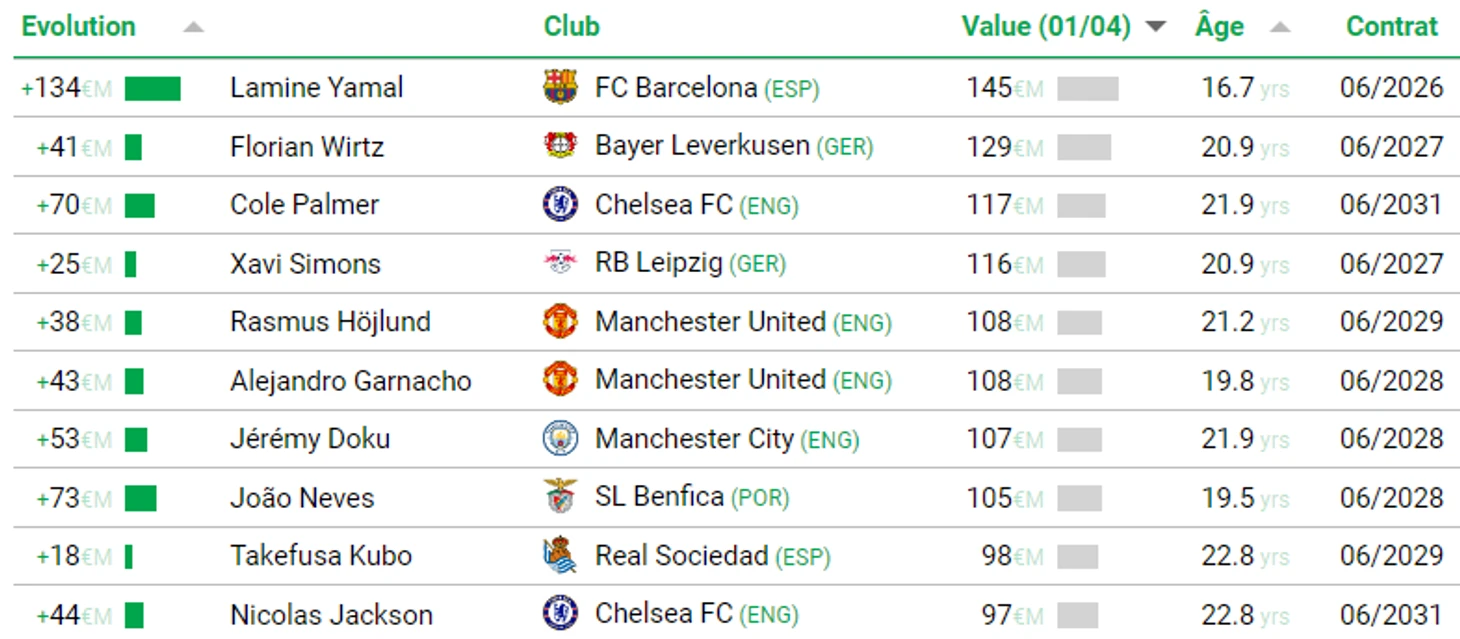Click the Bayer Leverkusen club logo
Screen dimensions: 1460x639
pyautogui.click(x=560, y=146)
